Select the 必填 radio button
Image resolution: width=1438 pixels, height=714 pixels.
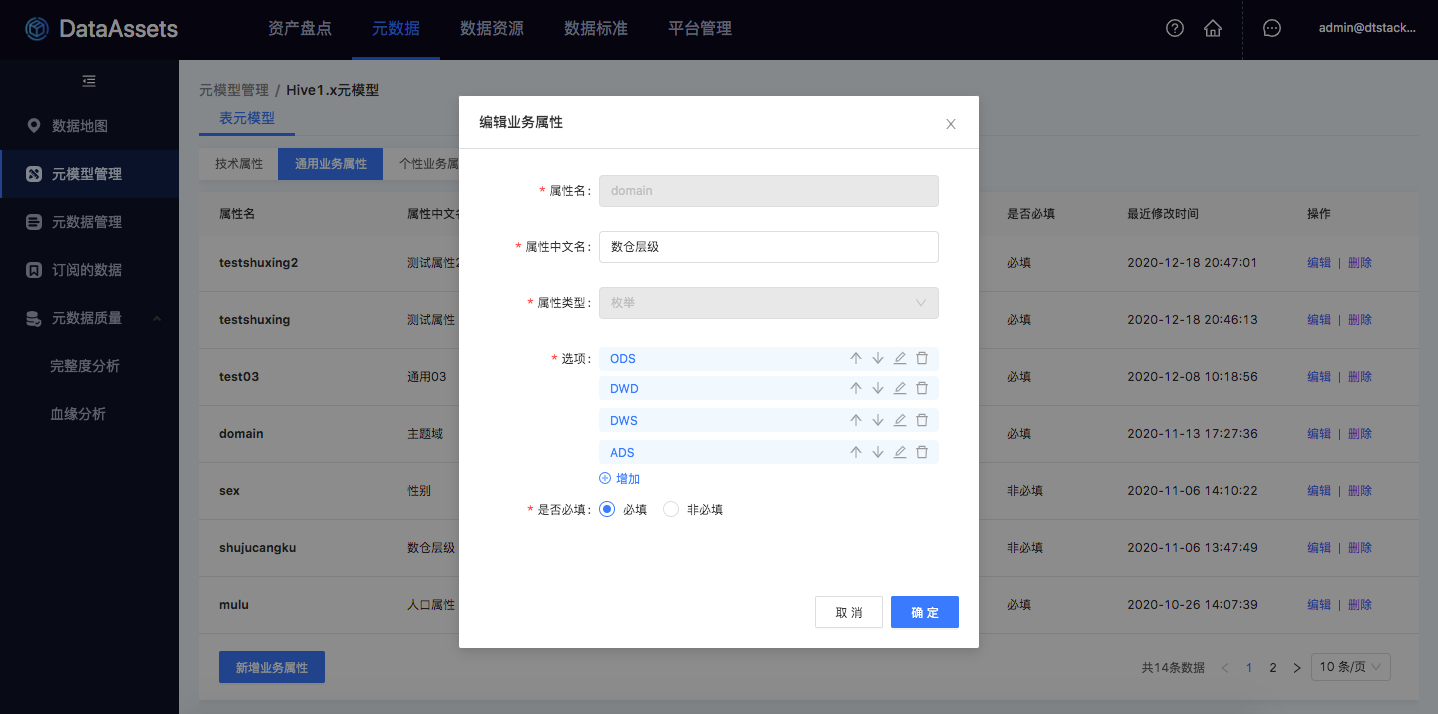[x=607, y=509]
